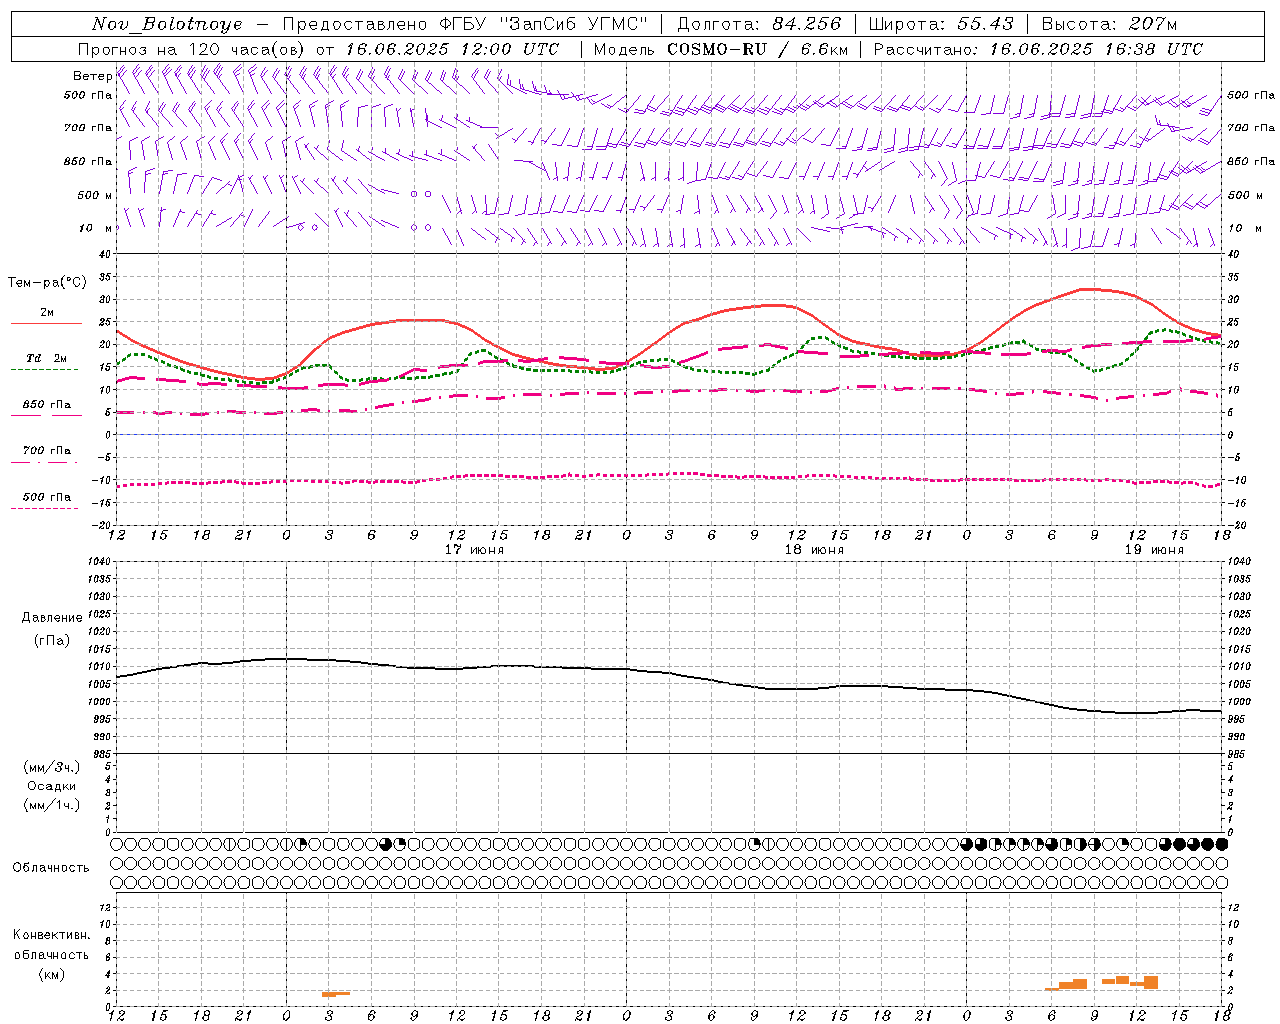Click the last filled black cloud circle

coord(1221,845)
